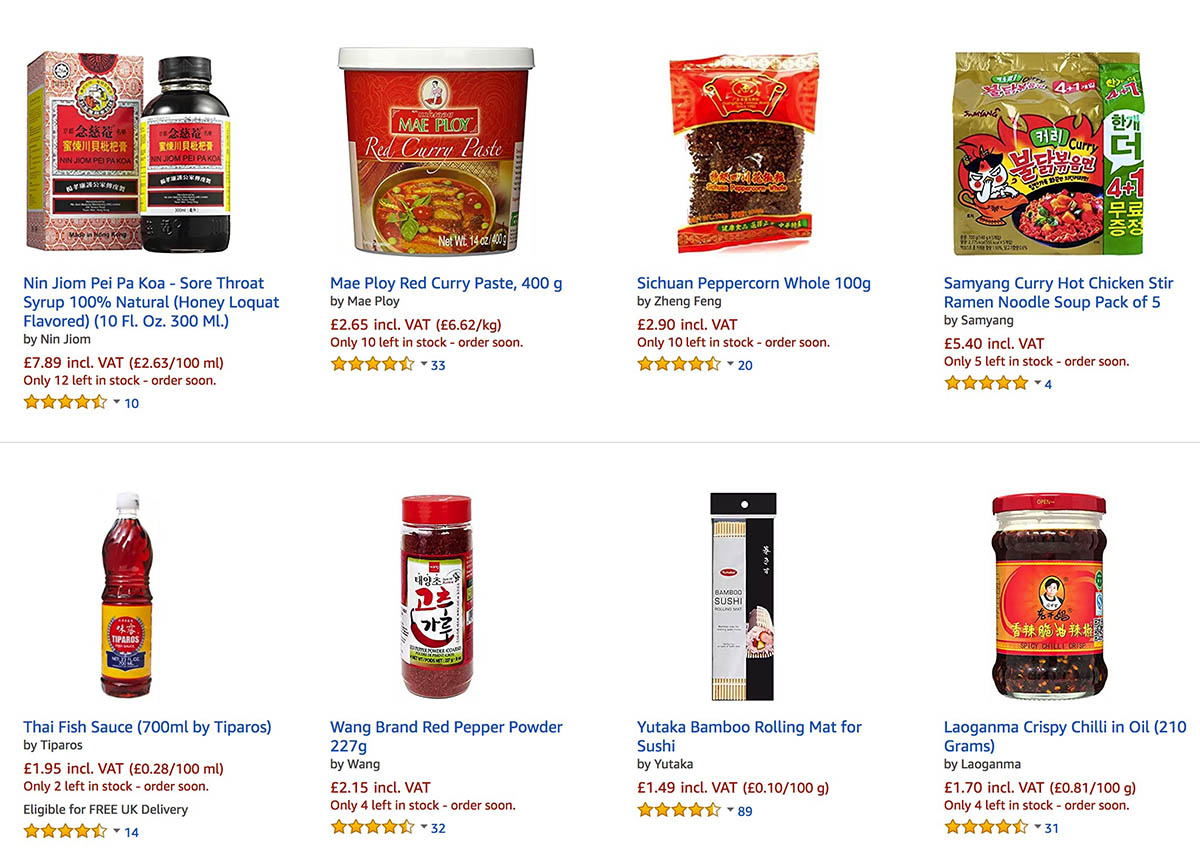Open the Yutaka bamboo sushi mat image
The width and height of the screenshot is (1200, 854).
(743, 596)
